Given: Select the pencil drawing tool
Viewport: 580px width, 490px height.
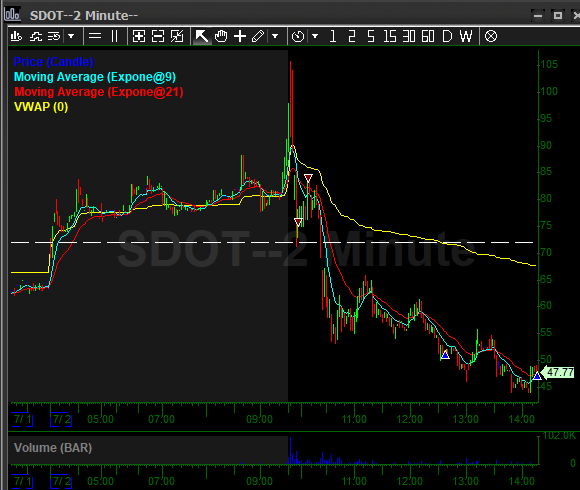Looking at the screenshot, I should pos(258,36).
